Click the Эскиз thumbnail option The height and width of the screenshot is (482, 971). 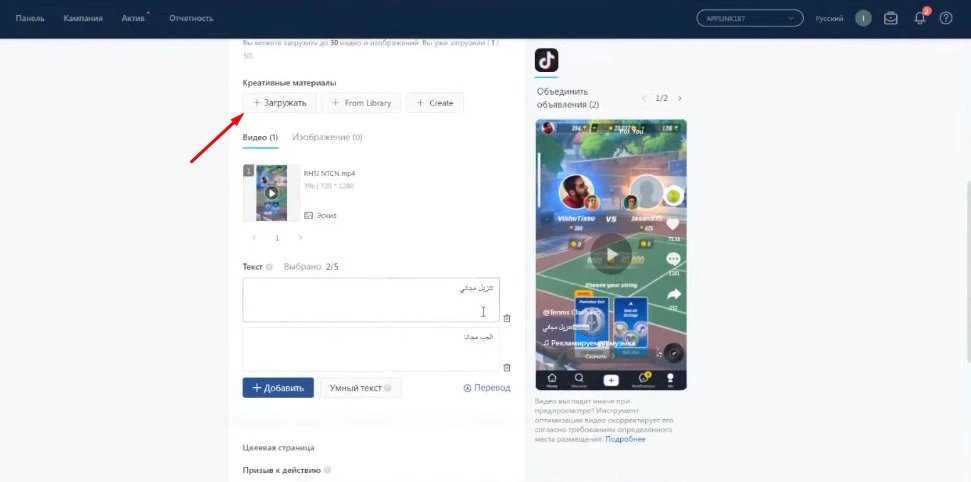coord(320,216)
